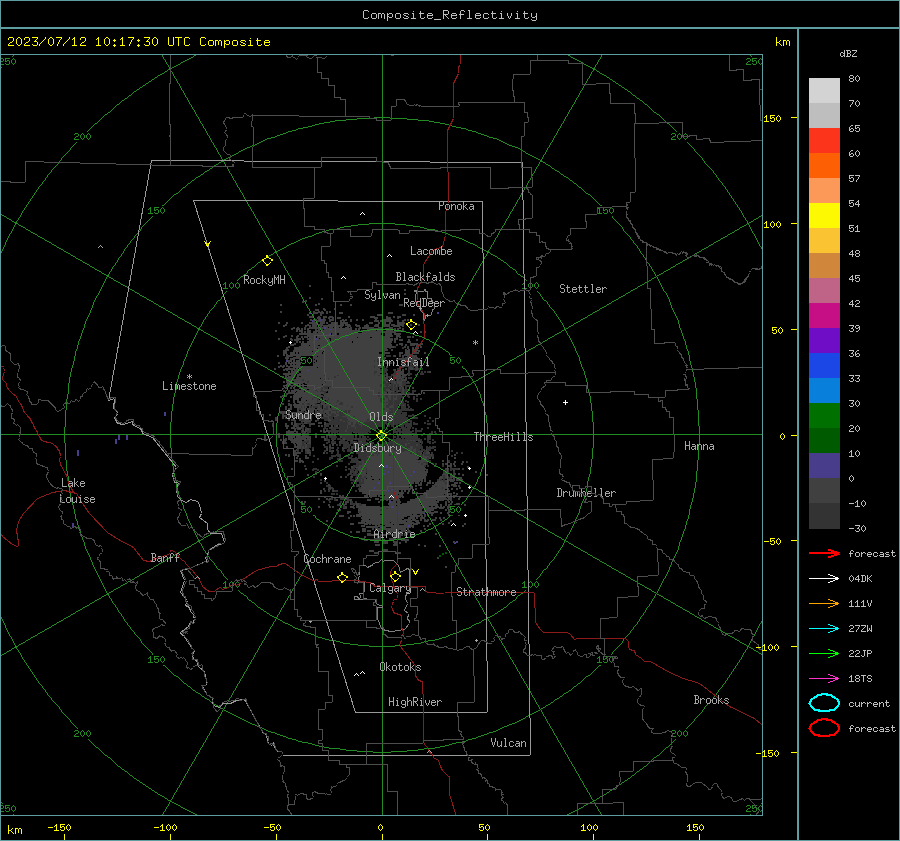Click the Cochrane town label
Screen dimensions: 900x841
pos(327,559)
